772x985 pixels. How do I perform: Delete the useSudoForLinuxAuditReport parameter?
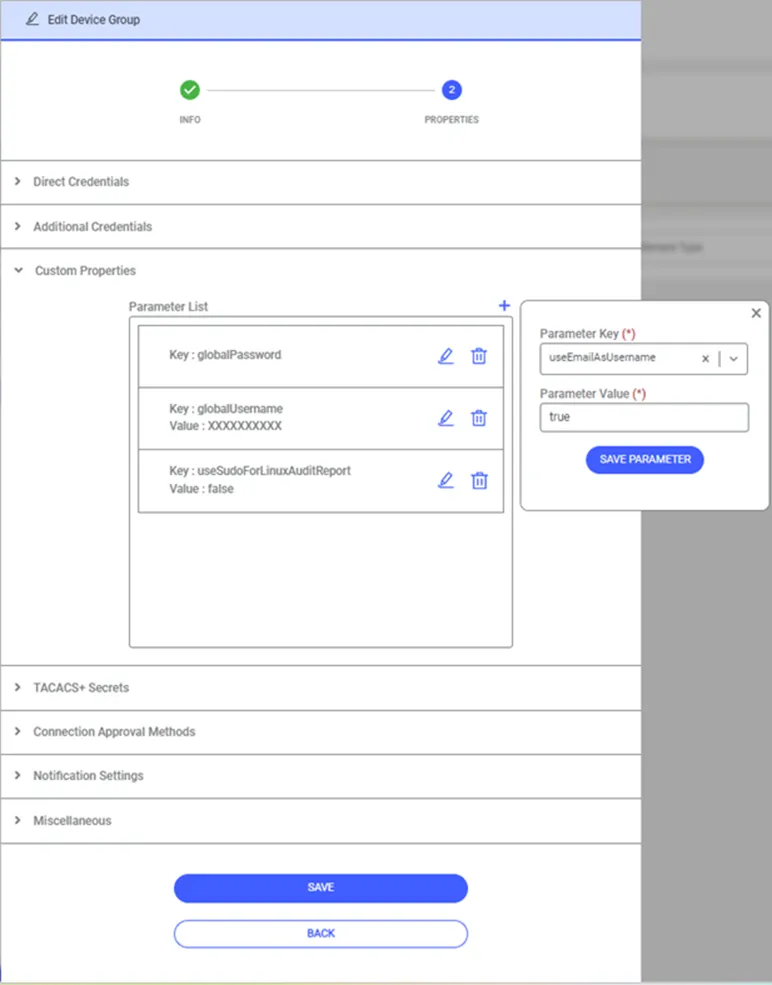click(x=479, y=481)
